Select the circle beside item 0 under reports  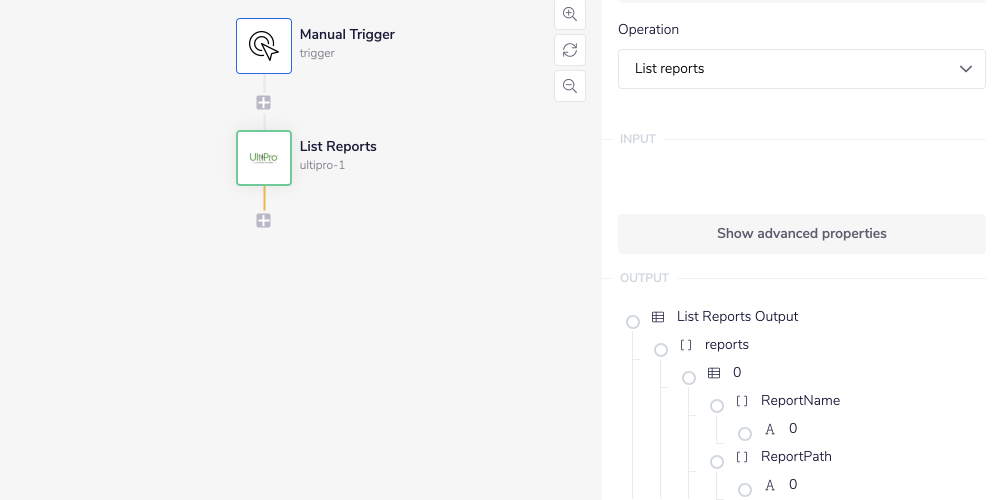click(x=689, y=378)
